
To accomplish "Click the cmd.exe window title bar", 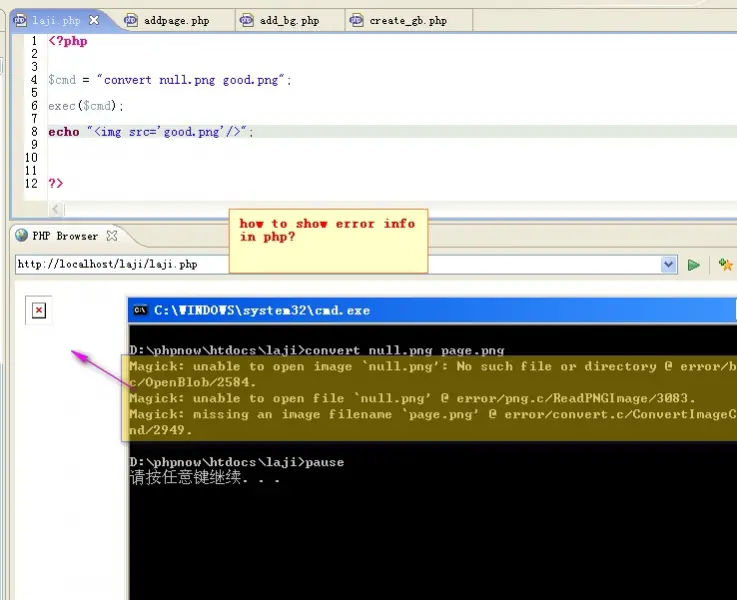I will tap(432, 310).
